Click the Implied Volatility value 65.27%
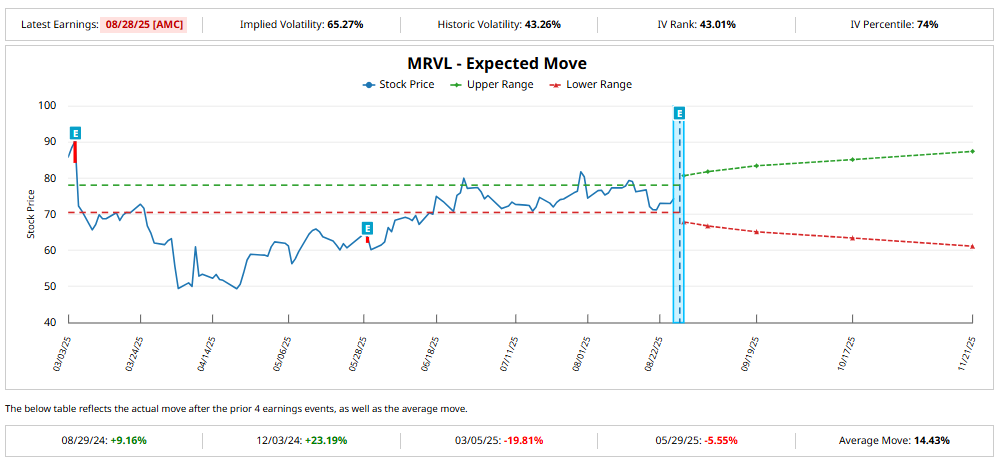This screenshot has height=459, width=999. 345,25
